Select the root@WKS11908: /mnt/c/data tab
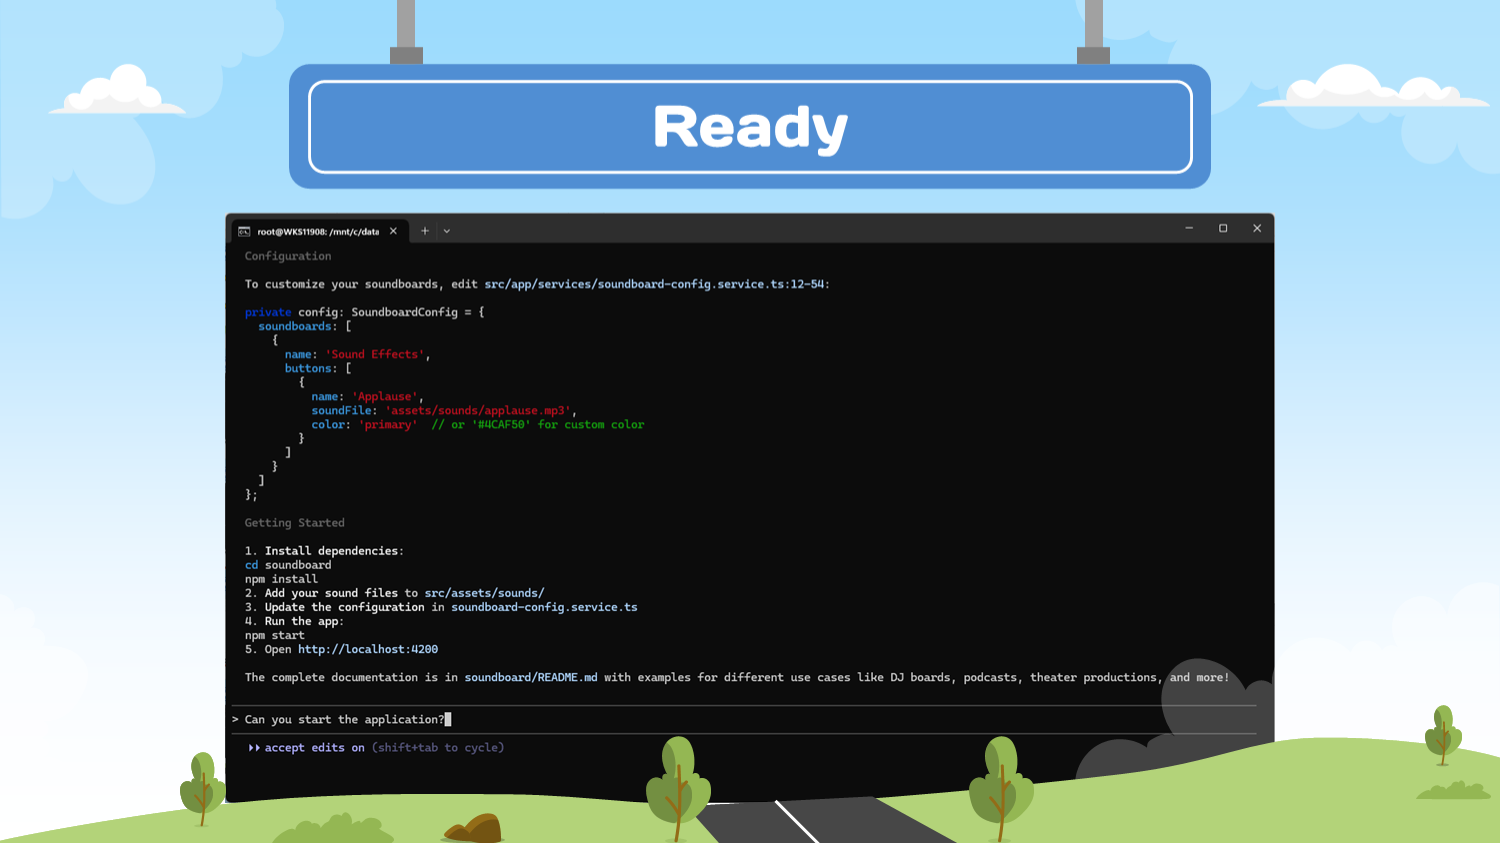Screen dimensions: 1500x843 click(318, 231)
